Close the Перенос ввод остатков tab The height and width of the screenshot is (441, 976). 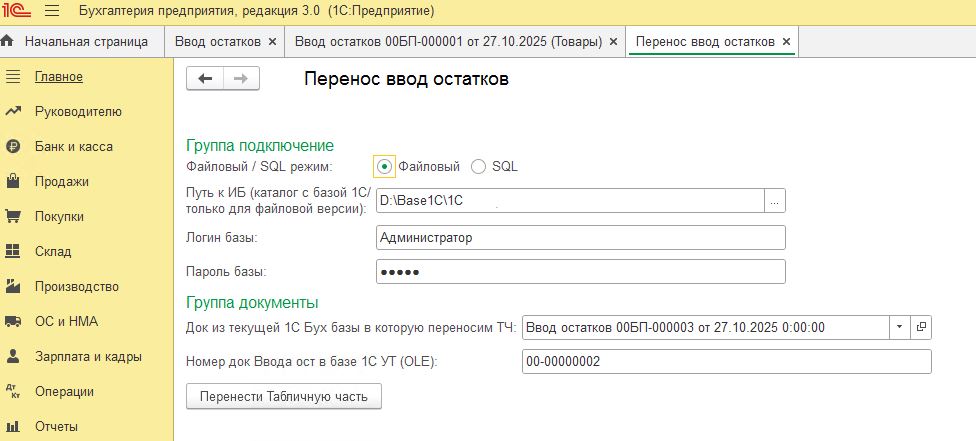786,42
